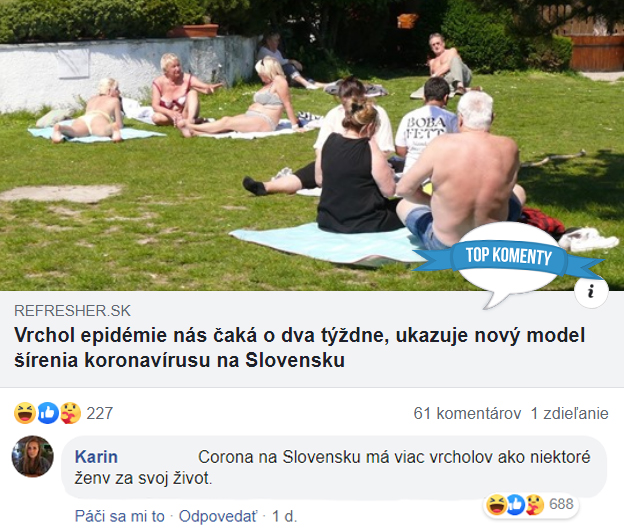Open the article headline about Vrchol epidémie

[299, 347]
